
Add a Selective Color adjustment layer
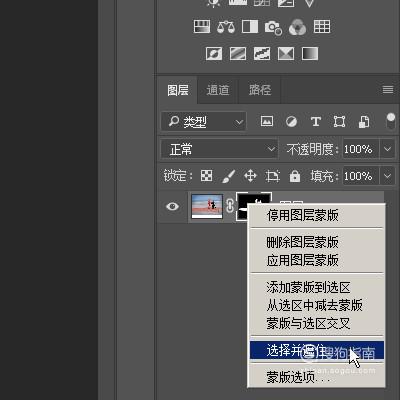coord(286,53)
